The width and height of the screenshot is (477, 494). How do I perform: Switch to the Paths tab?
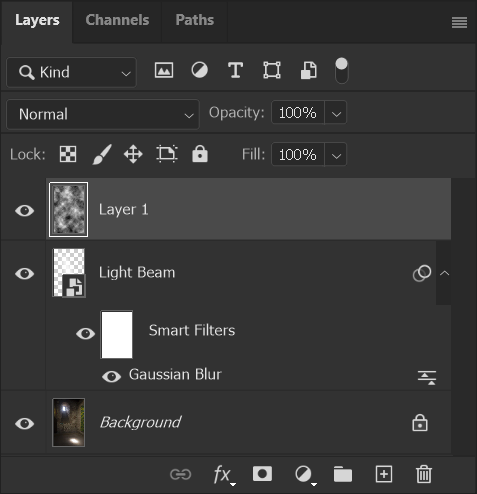195,20
